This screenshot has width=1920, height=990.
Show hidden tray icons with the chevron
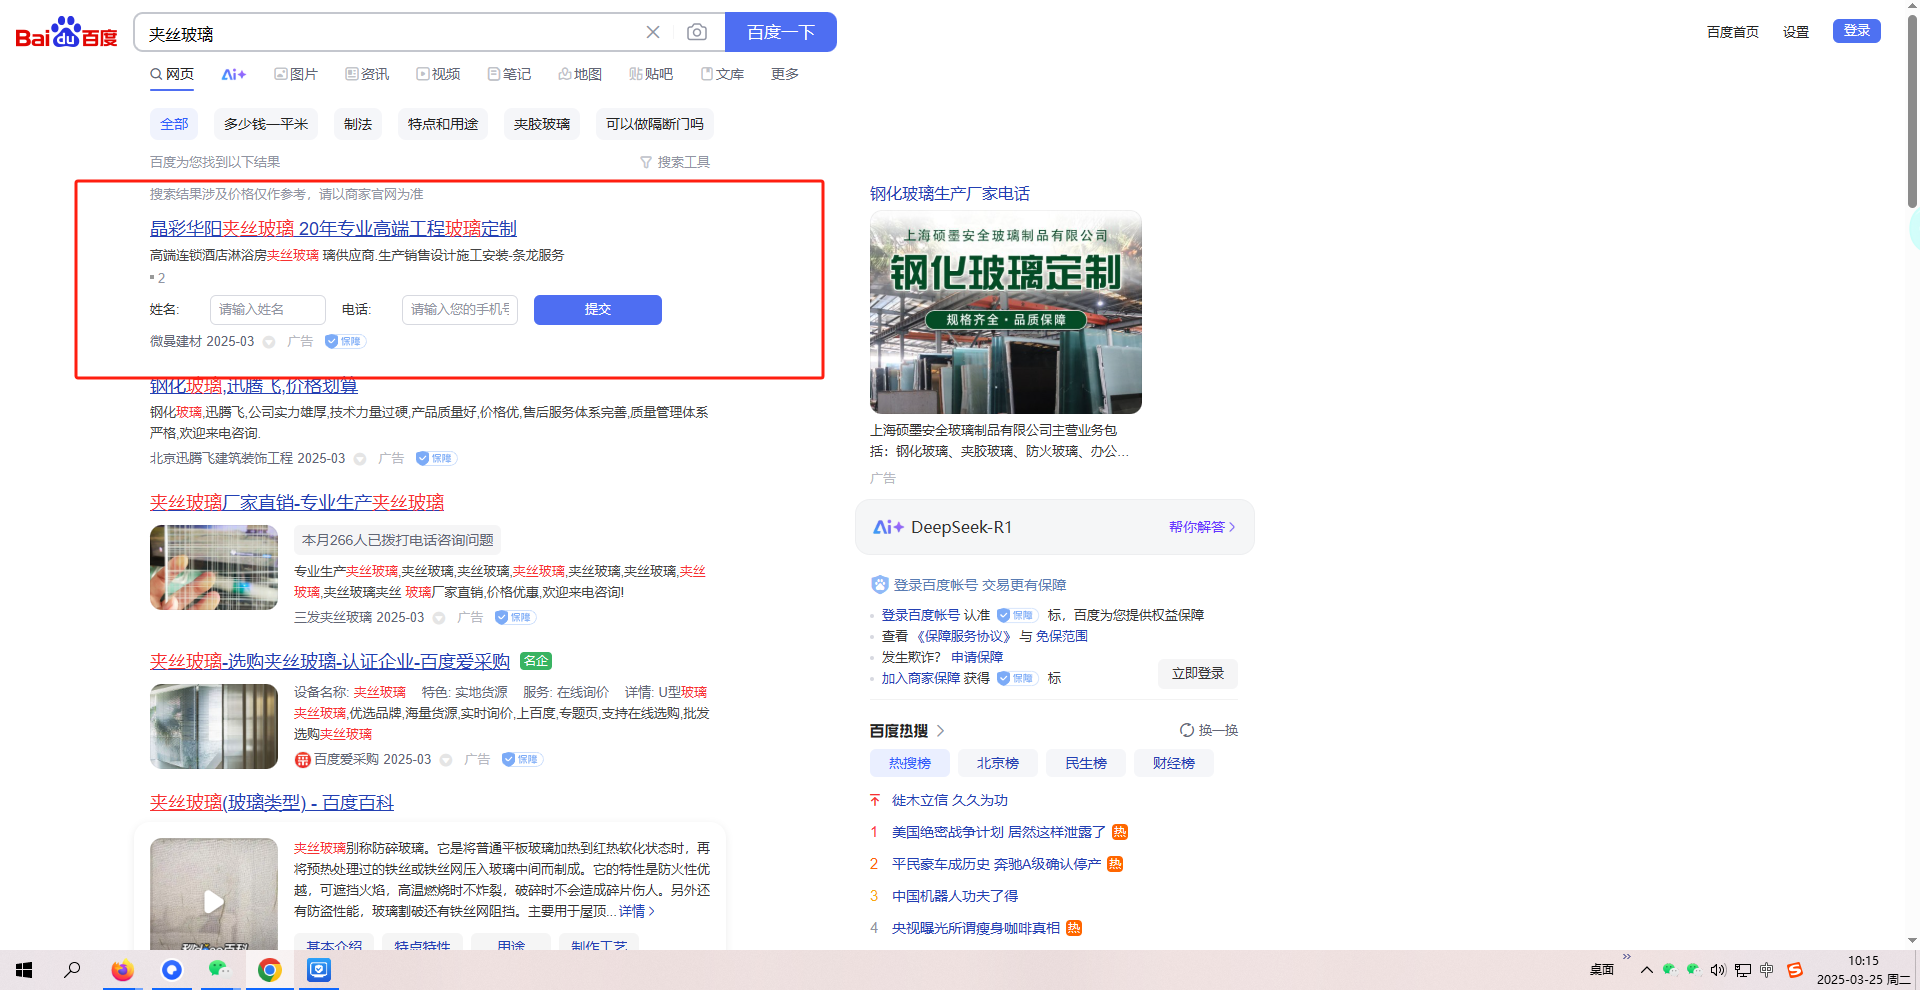1647,970
